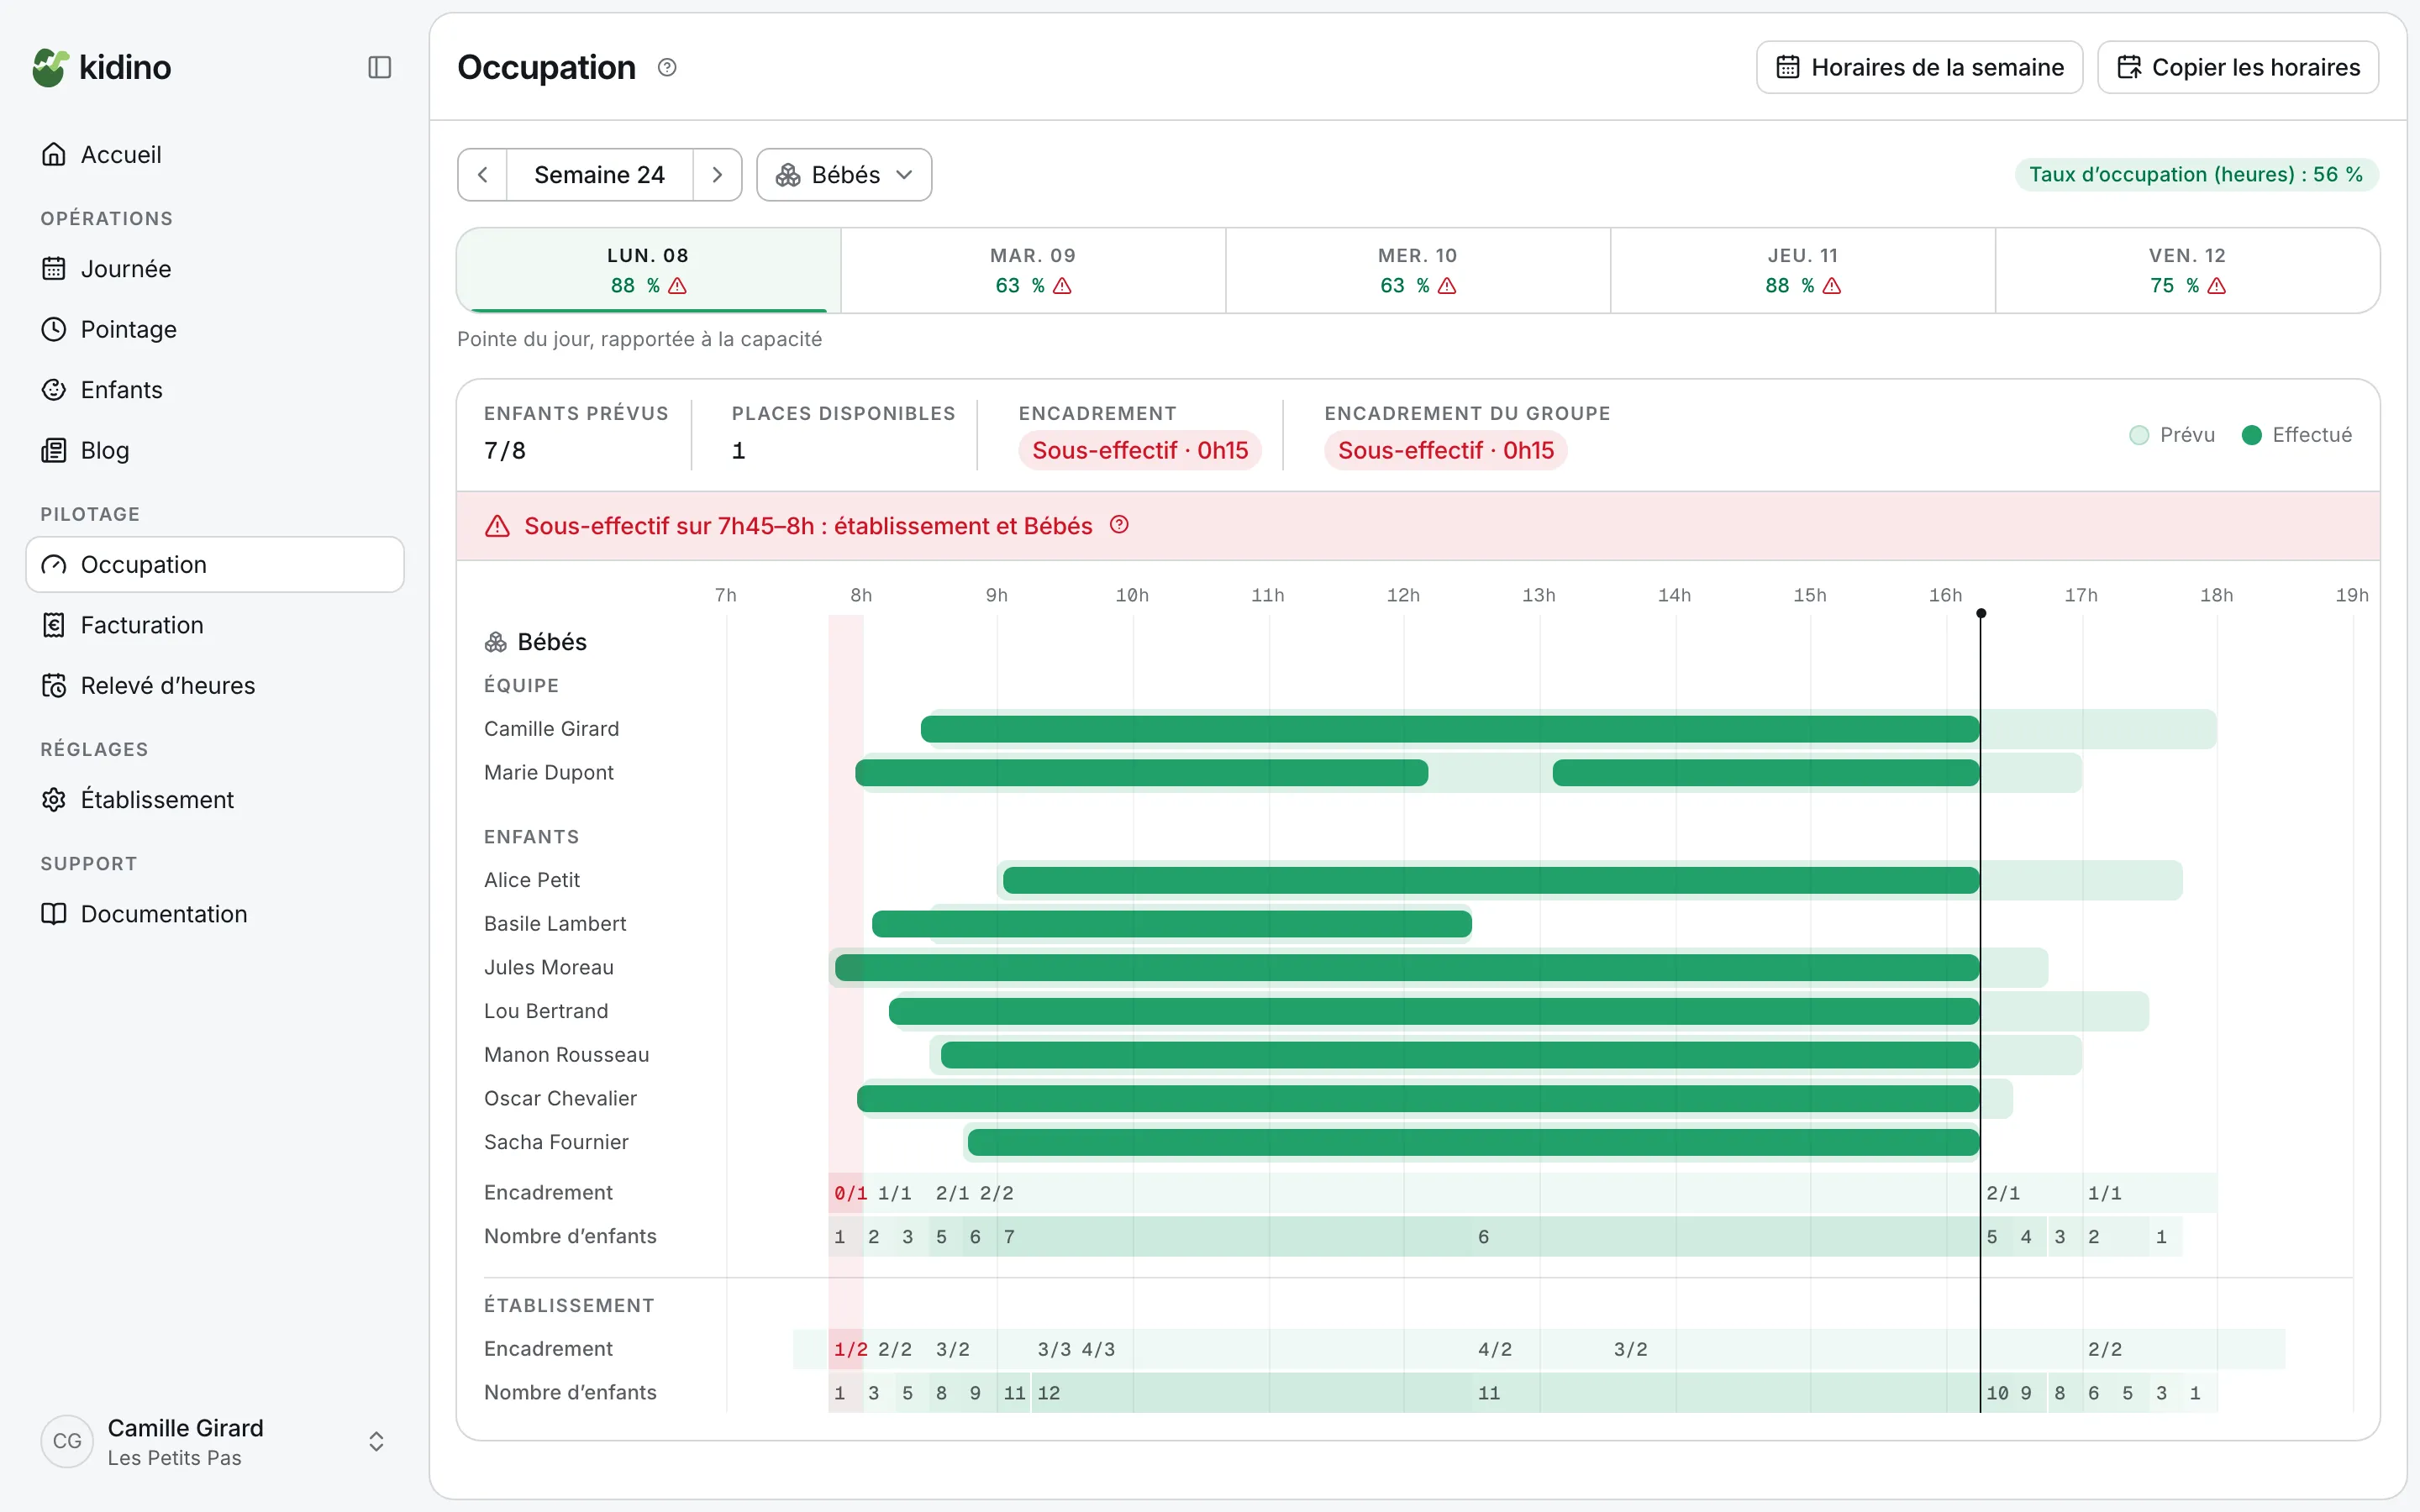Click the Taux d'occupation 56 % badge
This screenshot has height=1512, width=2420.
point(2196,175)
